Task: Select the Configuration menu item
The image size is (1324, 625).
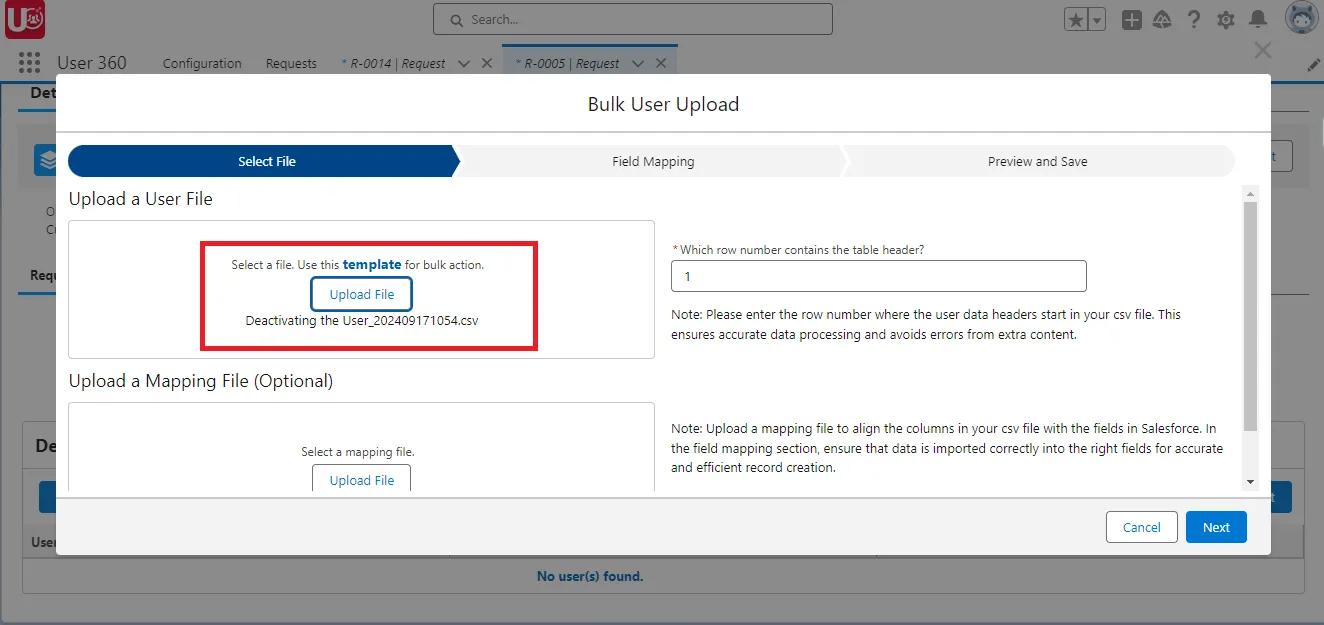Action: point(201,63)
